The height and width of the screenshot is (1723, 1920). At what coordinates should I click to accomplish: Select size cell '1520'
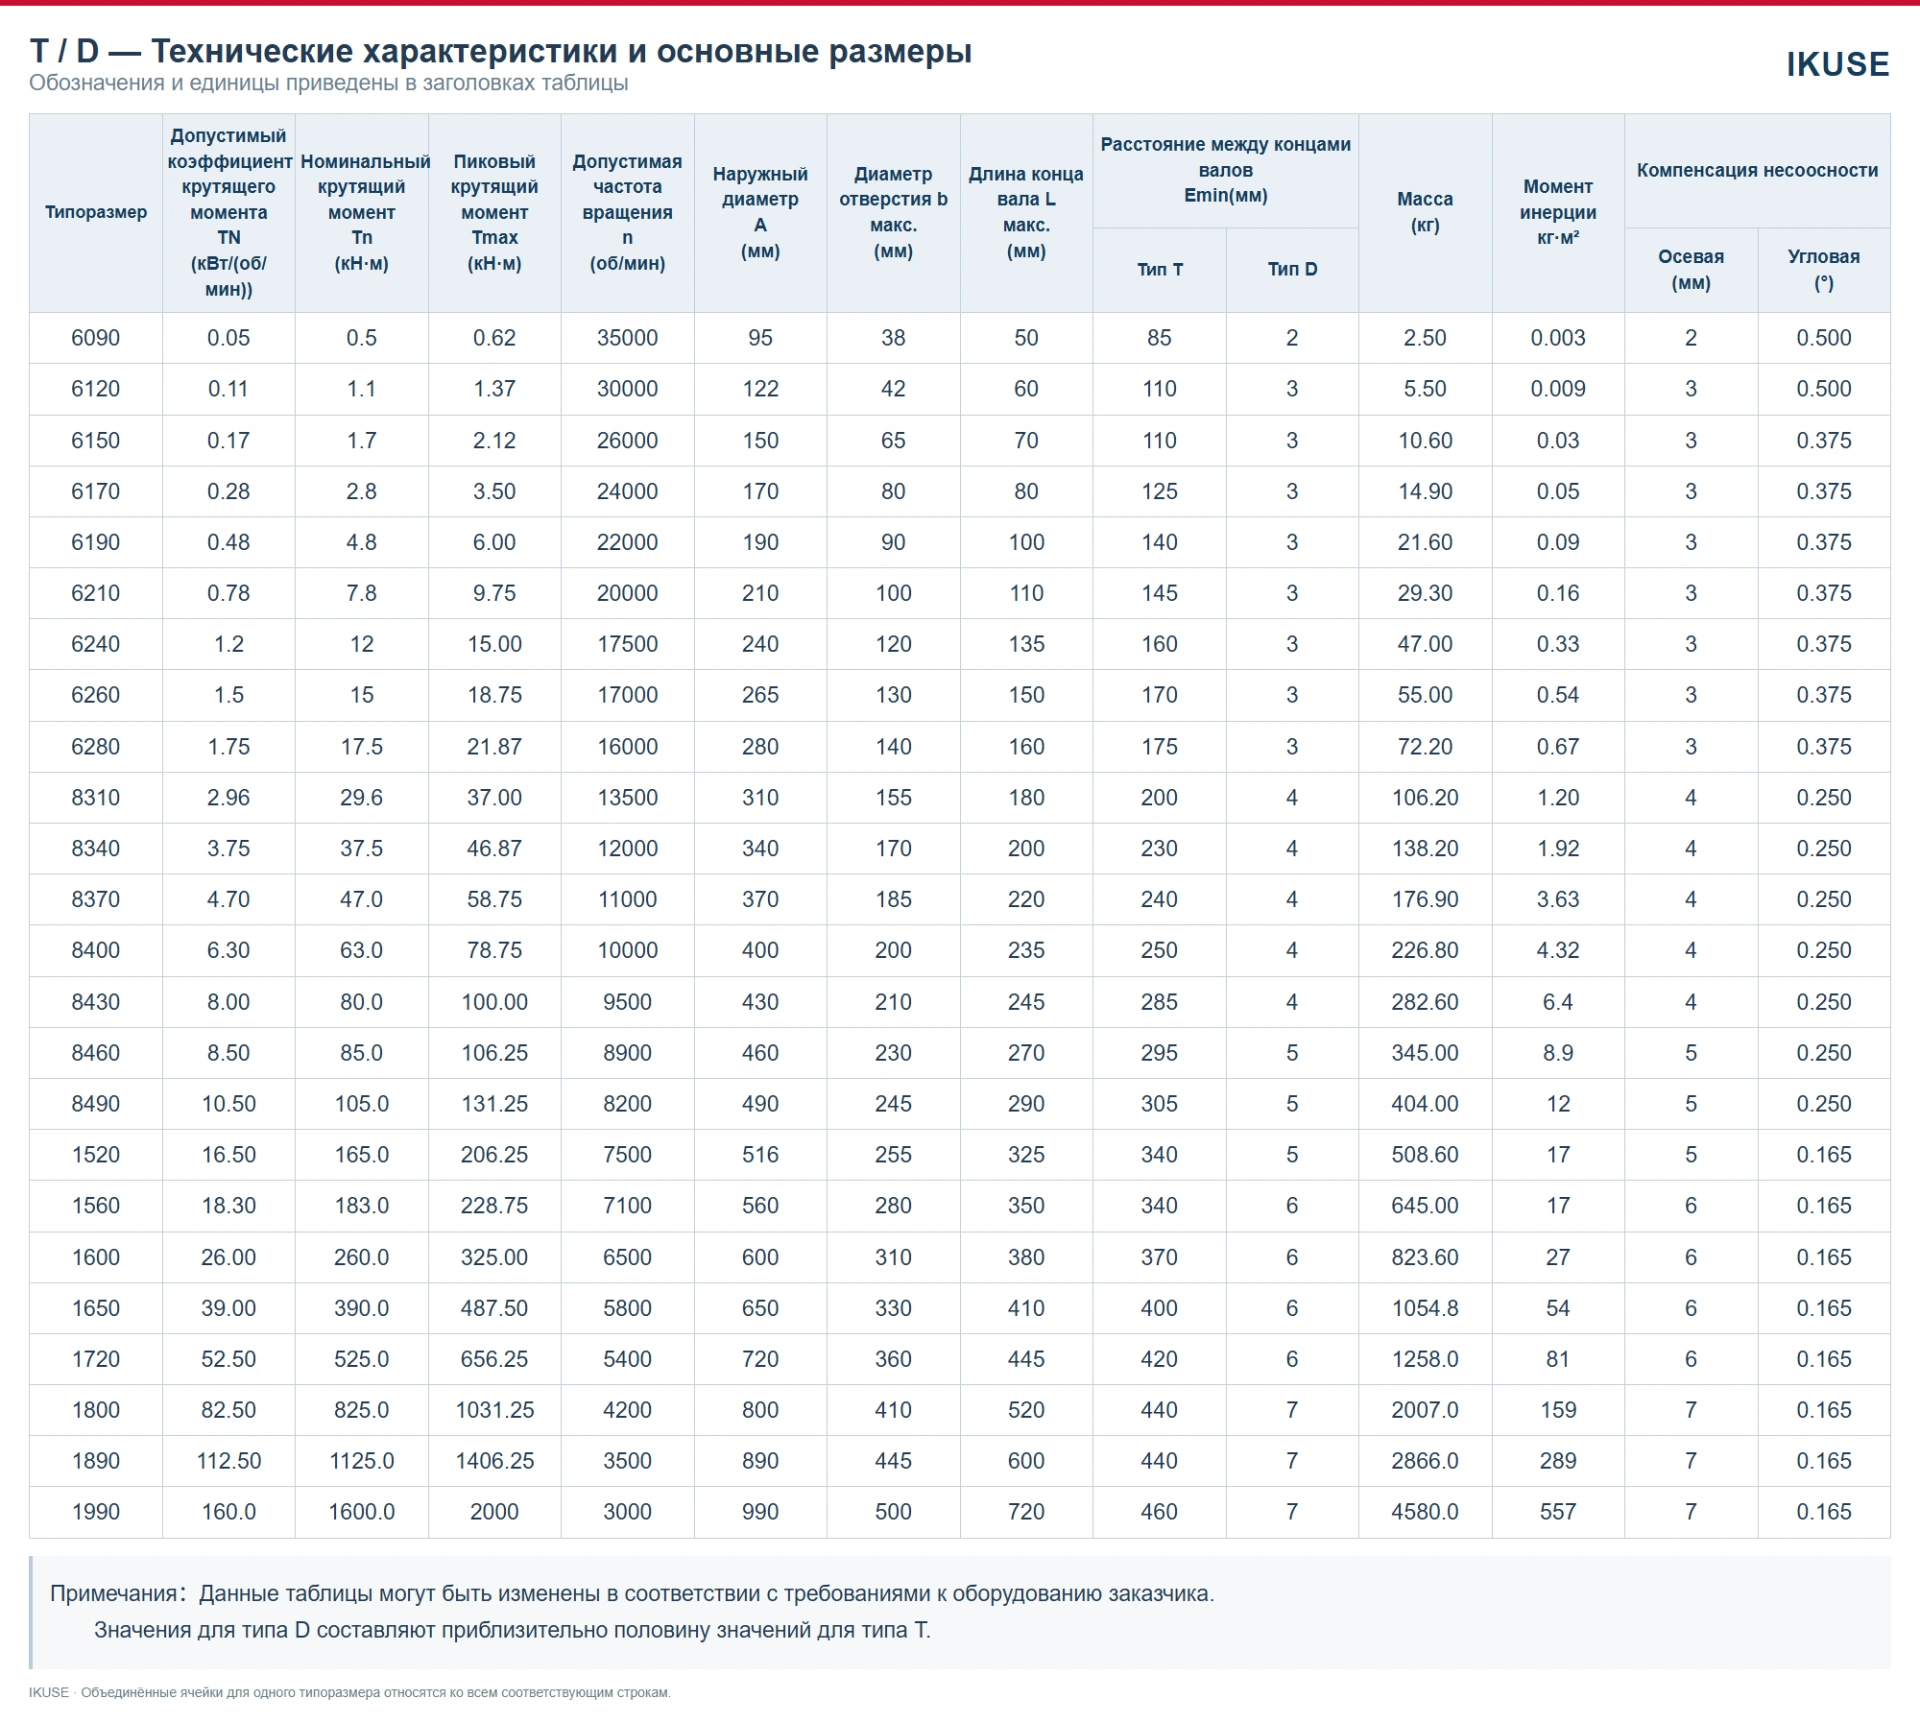(x=96, y=1155)
